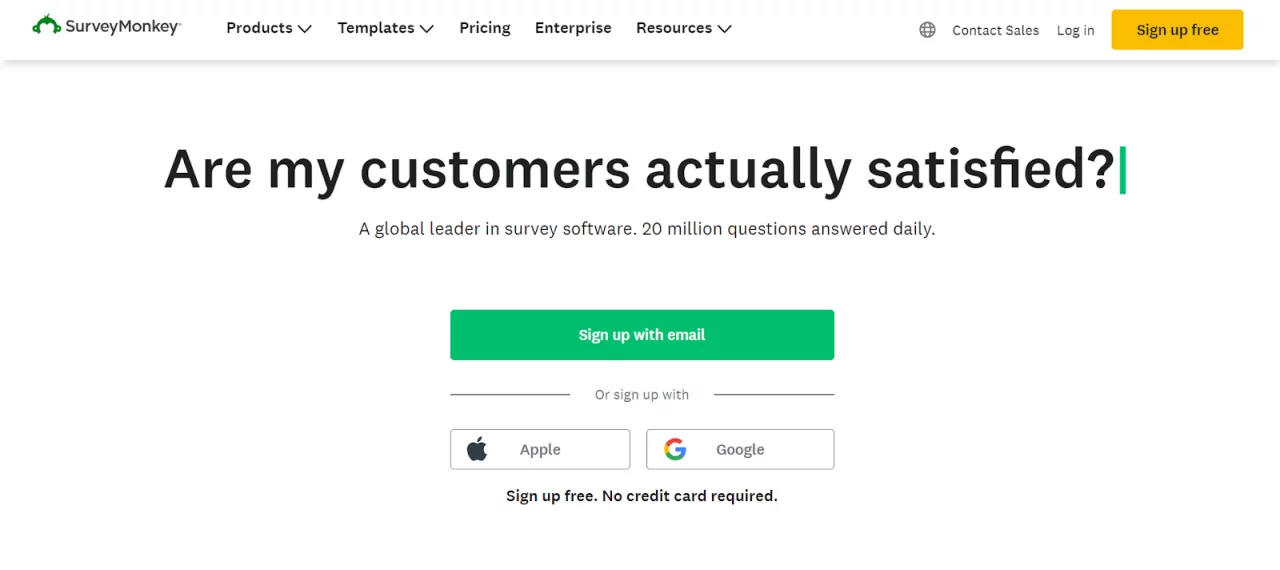Image resolution: width=1280 pixels, height=570 pixels.
Task: Go to the Pricing page
Action: (485, 28)
